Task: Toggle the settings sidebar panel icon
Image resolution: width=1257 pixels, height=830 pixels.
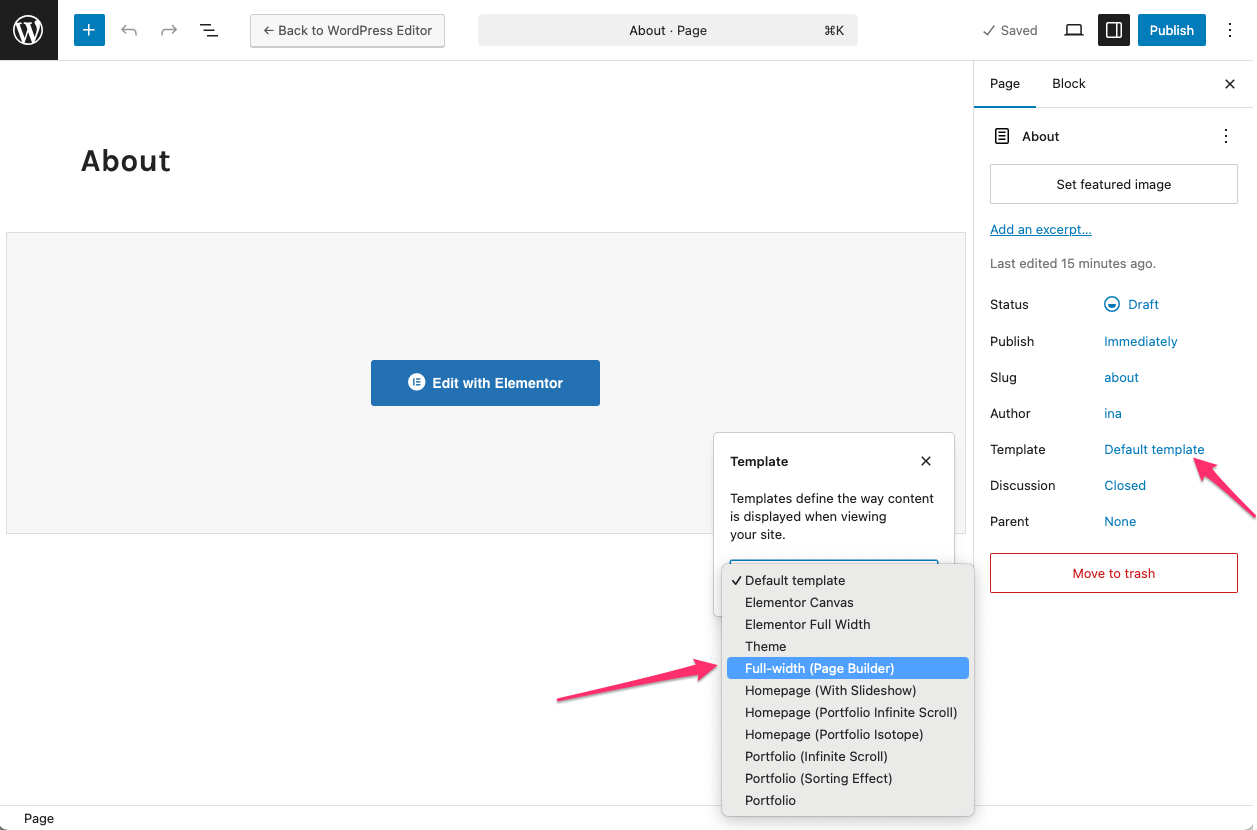Action: click(x=1112, y=30)
